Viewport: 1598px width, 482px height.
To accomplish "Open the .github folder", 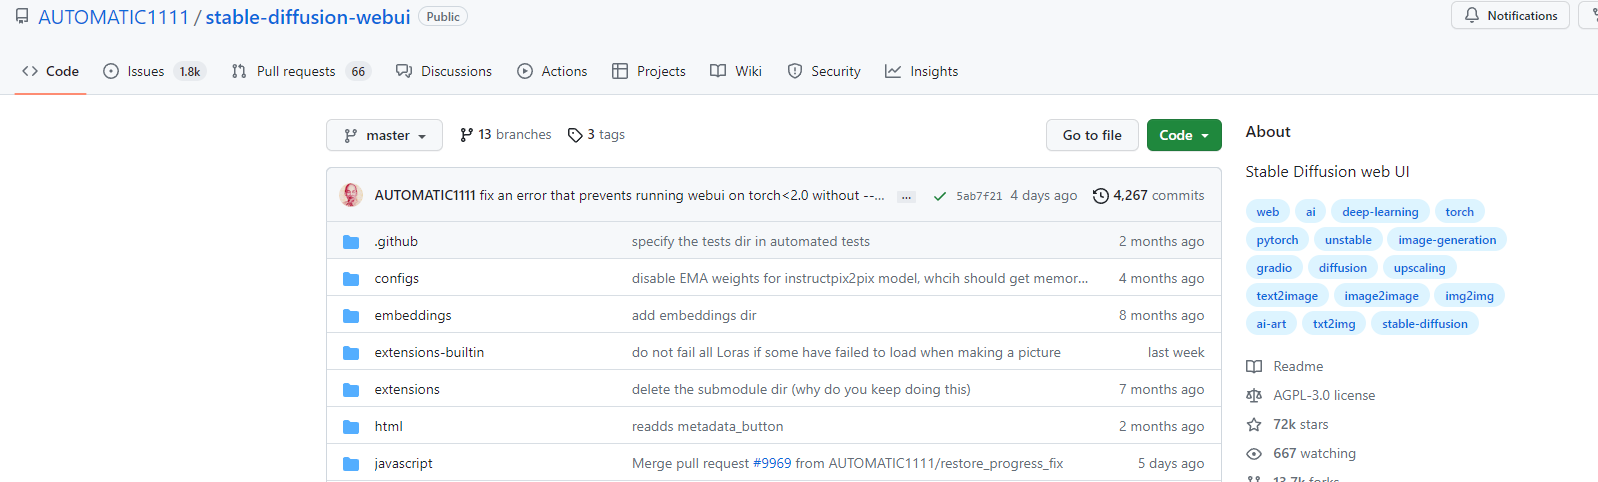I will click(x=396, y=241).
